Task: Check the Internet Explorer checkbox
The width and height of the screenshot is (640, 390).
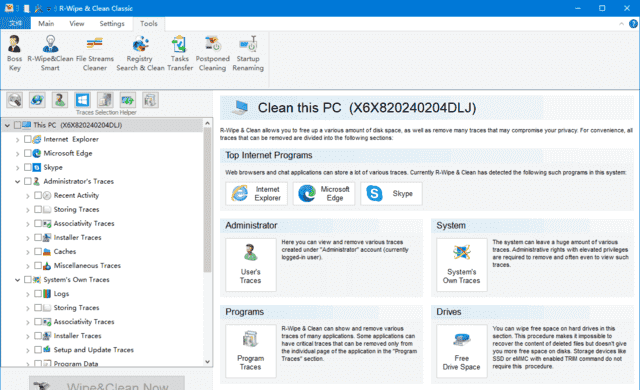Action: click(27, 139)
